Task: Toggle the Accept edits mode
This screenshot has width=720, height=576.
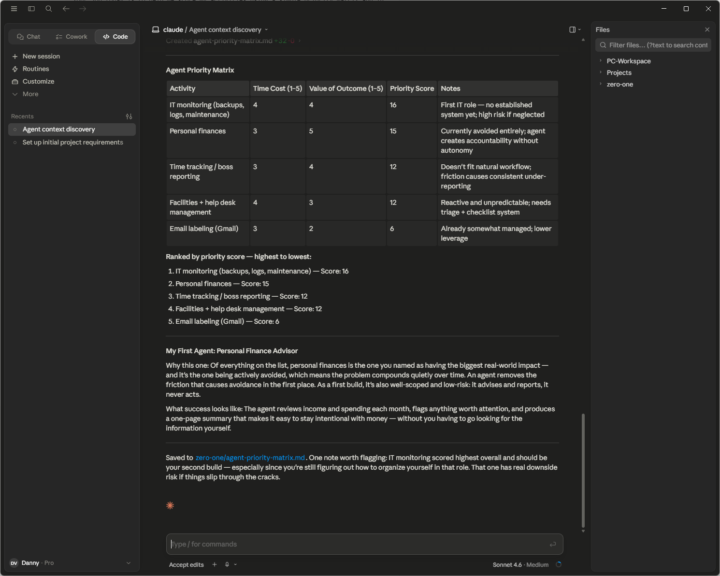Action: 186,565
